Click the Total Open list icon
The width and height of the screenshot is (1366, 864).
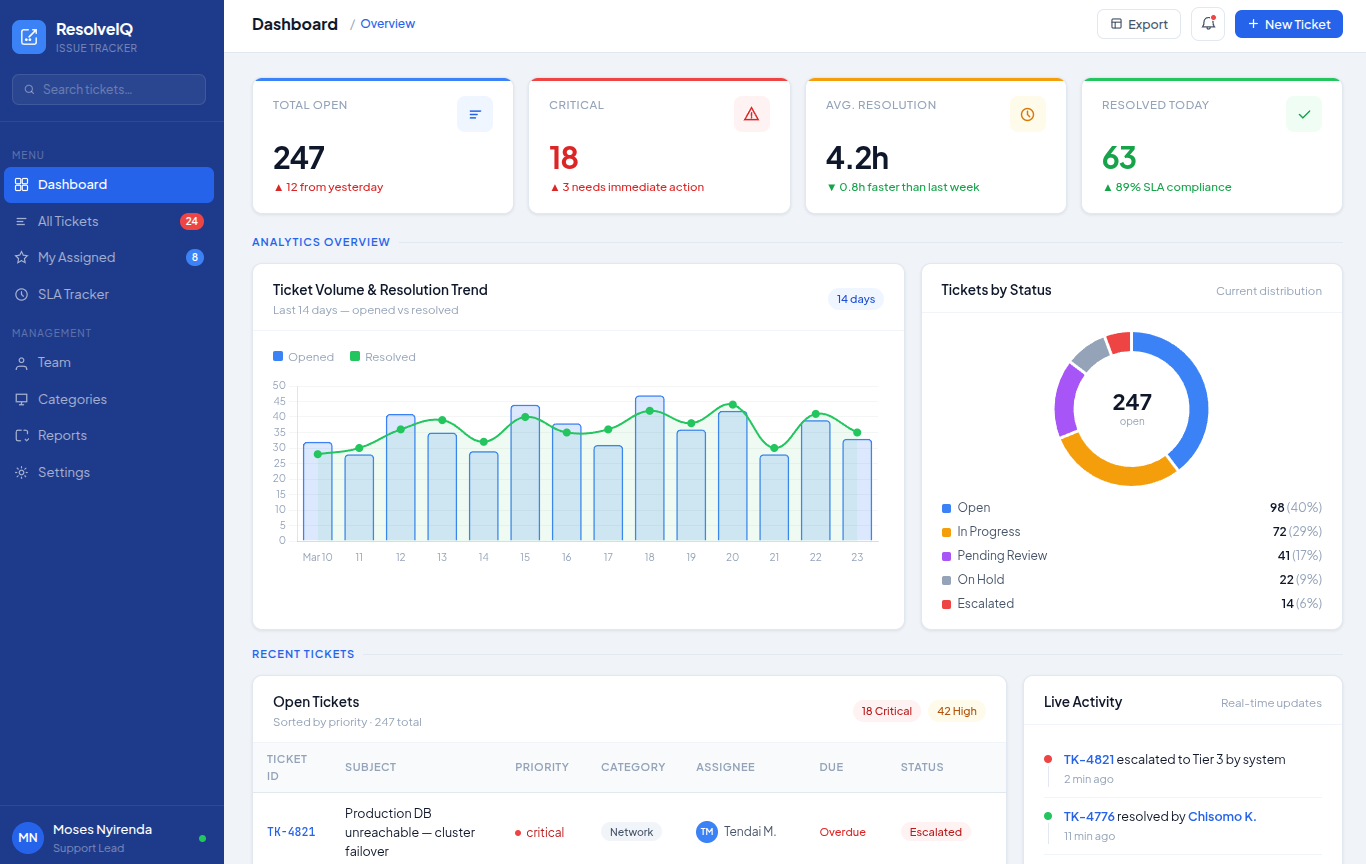(475, 114)
